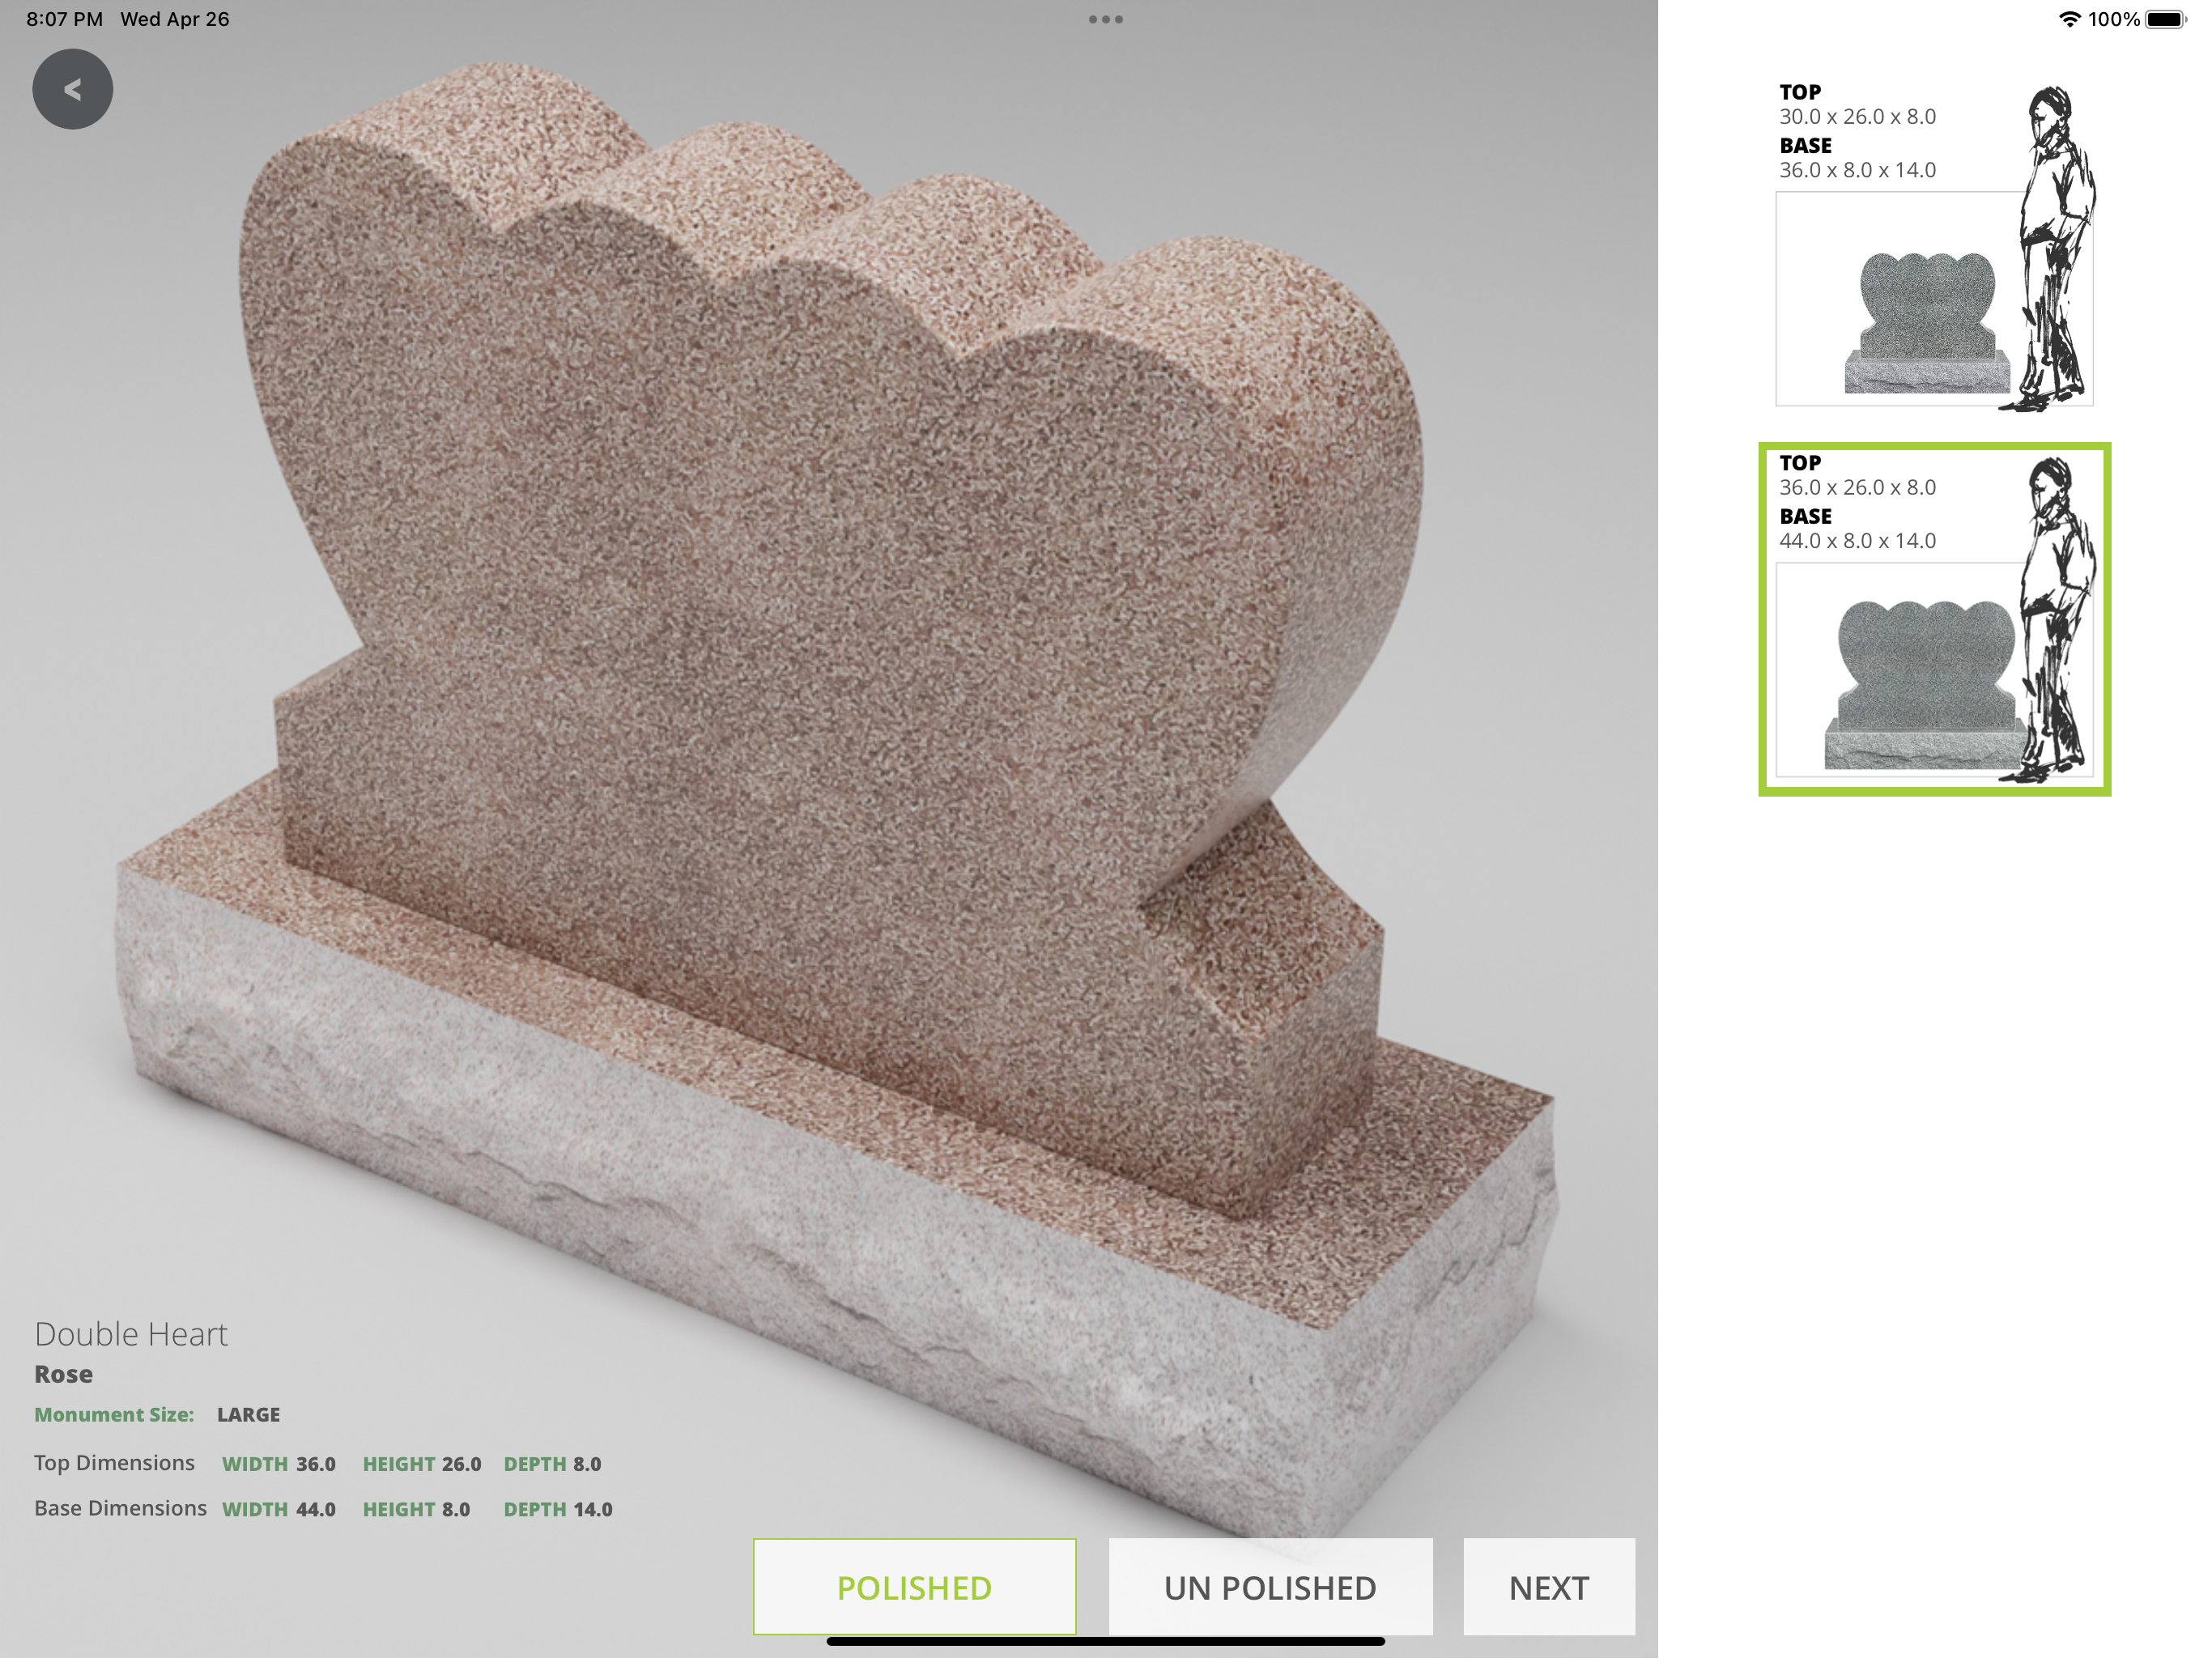Click the NEXT button
The image size is (2212, 1658).
[x=1549, y=1586]
